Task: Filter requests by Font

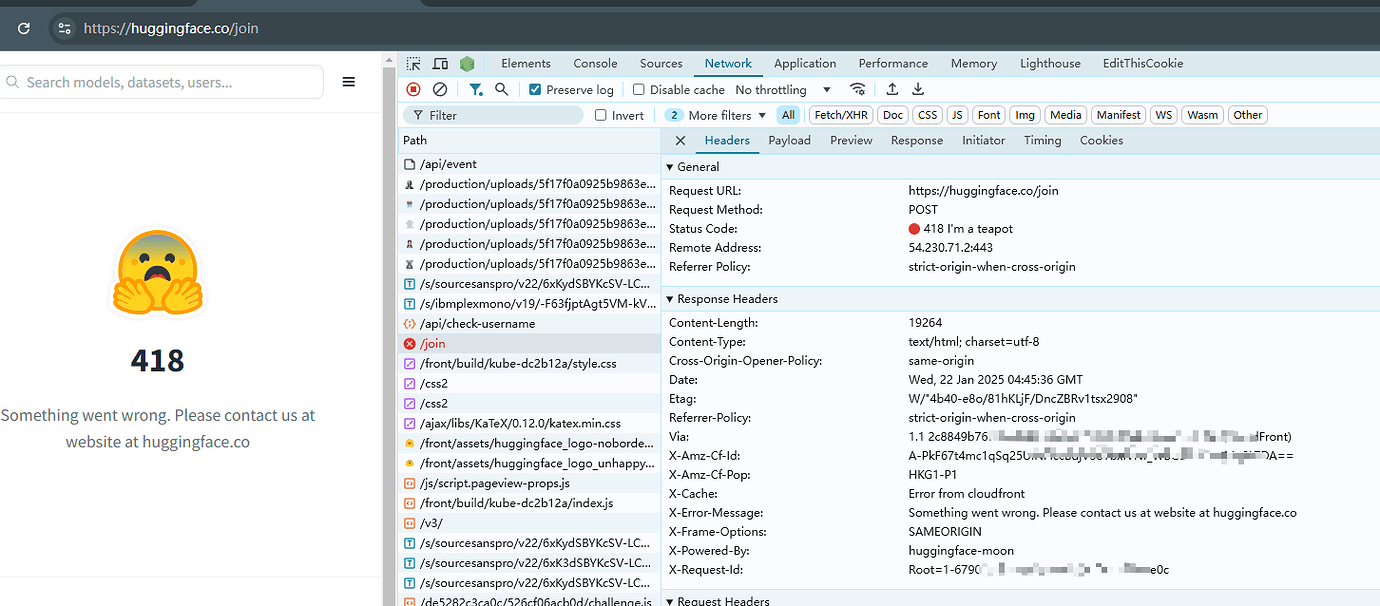Action: [989, 115]
